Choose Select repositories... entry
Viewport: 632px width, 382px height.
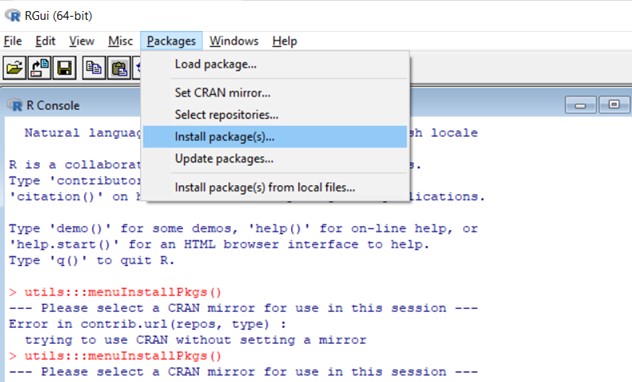[275, 115]
